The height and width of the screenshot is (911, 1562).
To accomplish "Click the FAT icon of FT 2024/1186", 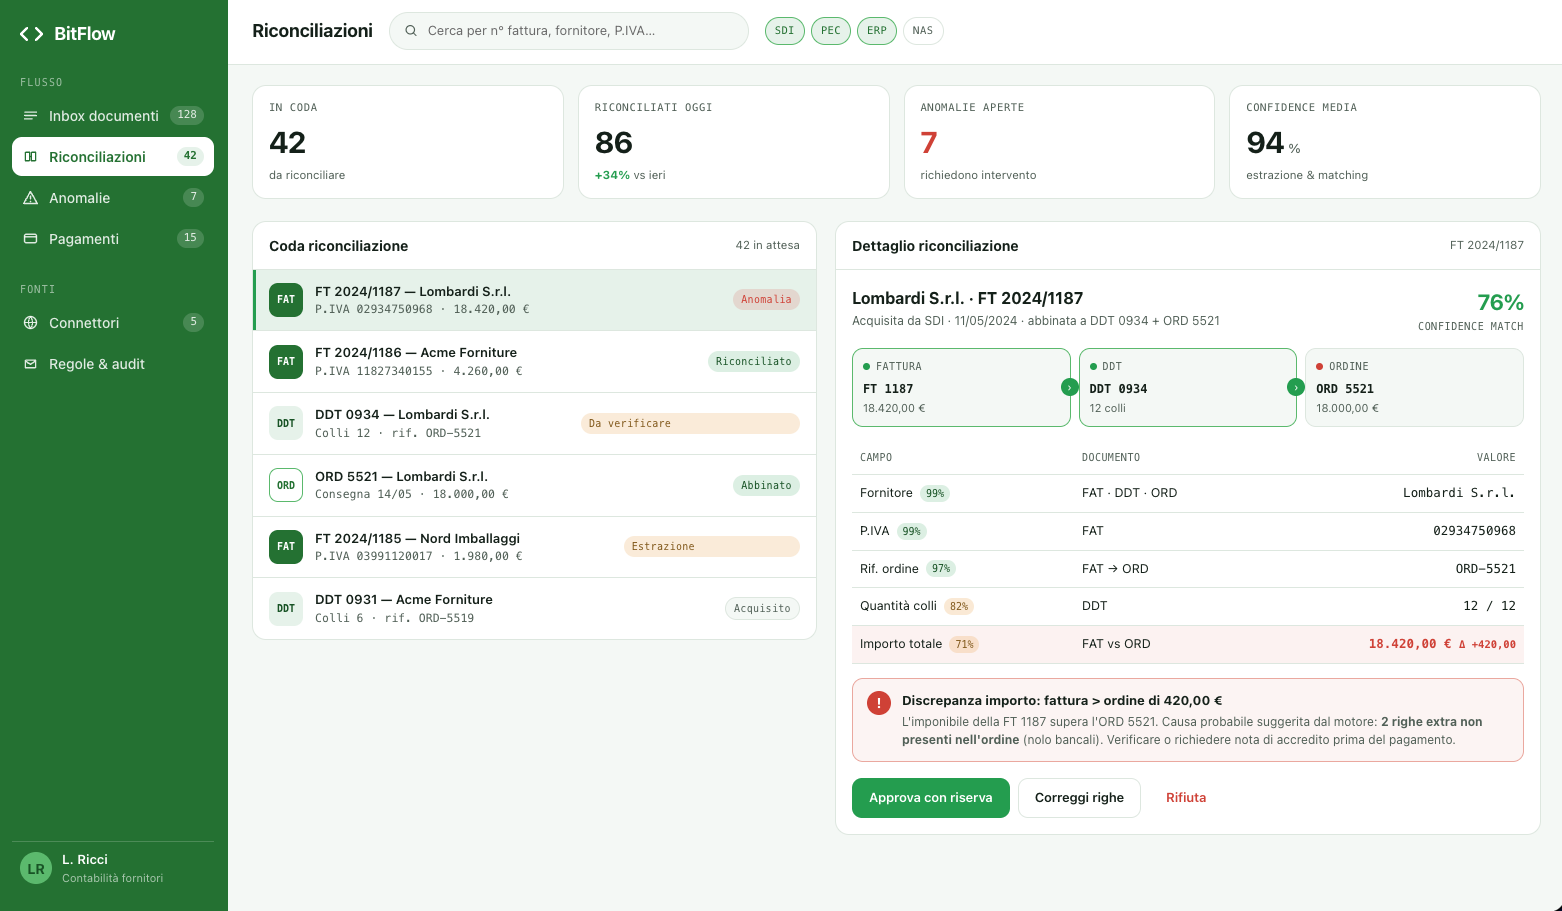I will [286, 362].
